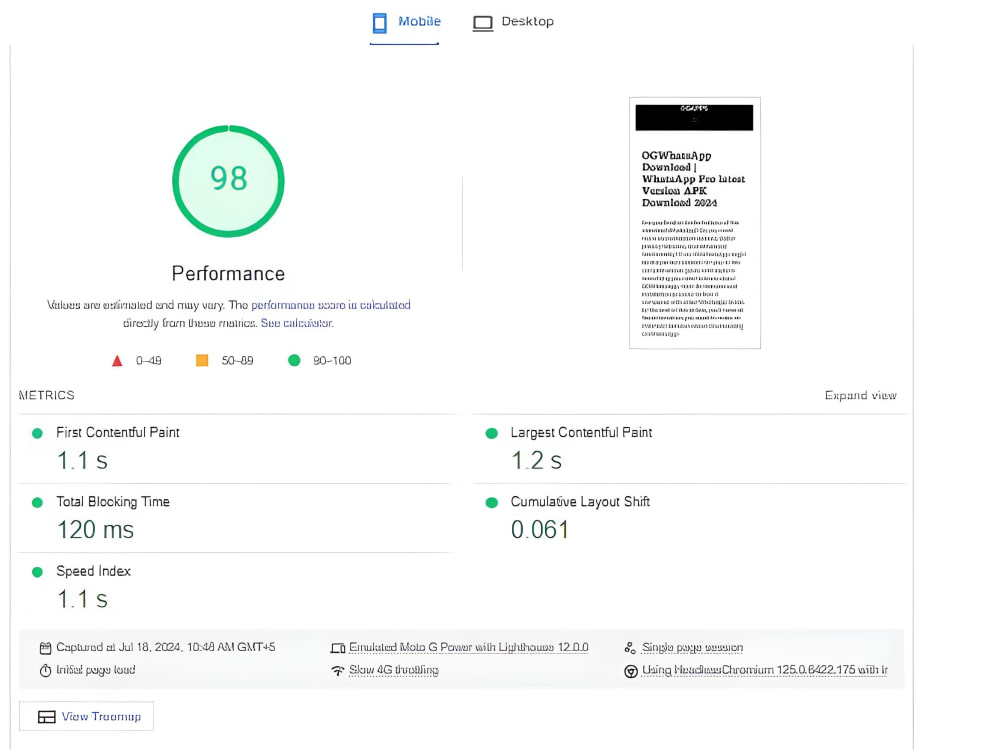1000x750 pixels.
Task: Click the mobile phone icon
Action: 379,23
